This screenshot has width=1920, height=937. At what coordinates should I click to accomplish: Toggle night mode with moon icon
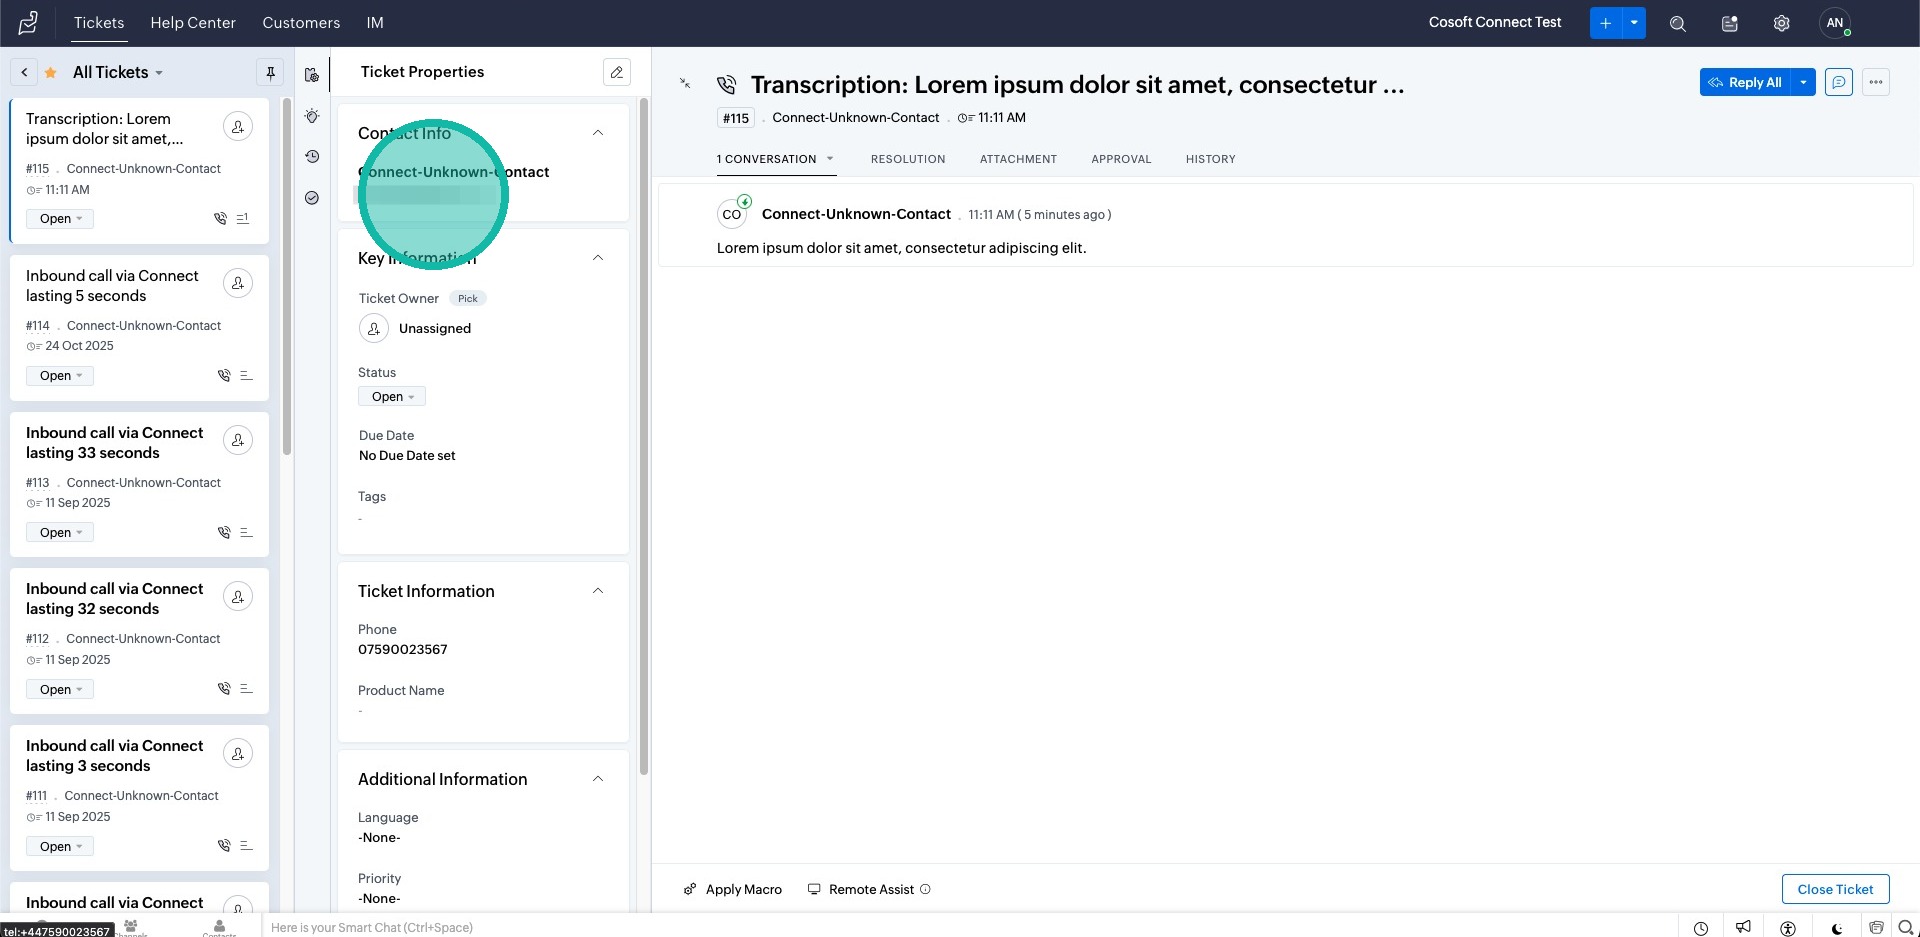1837,928
